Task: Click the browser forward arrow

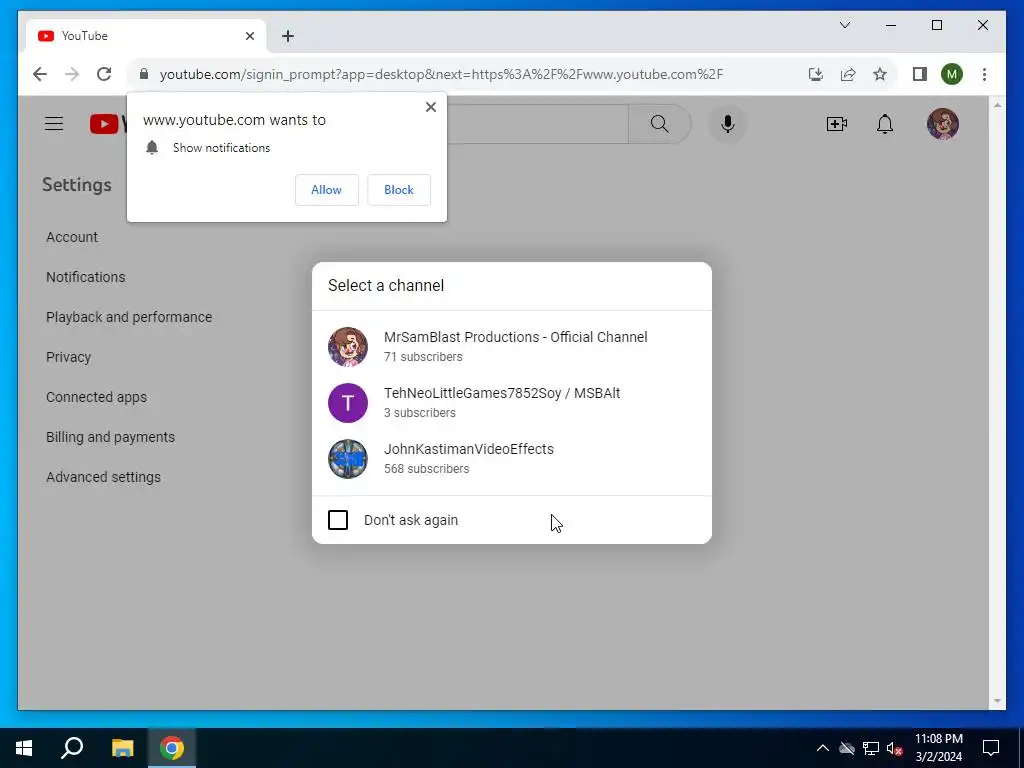Action: (72, 74)
